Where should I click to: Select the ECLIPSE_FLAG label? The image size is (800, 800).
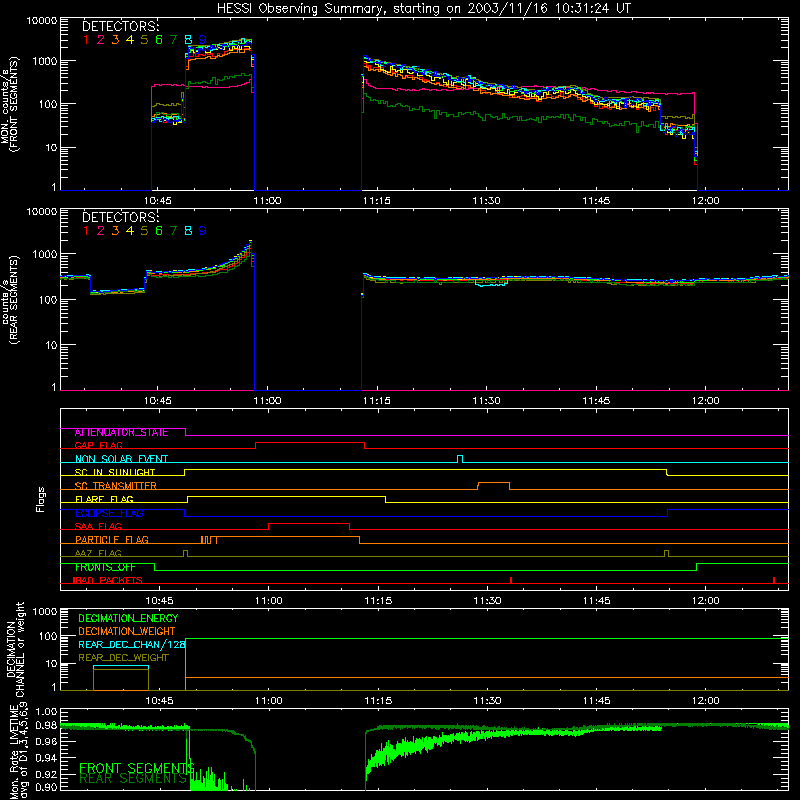tap(109, 513)
